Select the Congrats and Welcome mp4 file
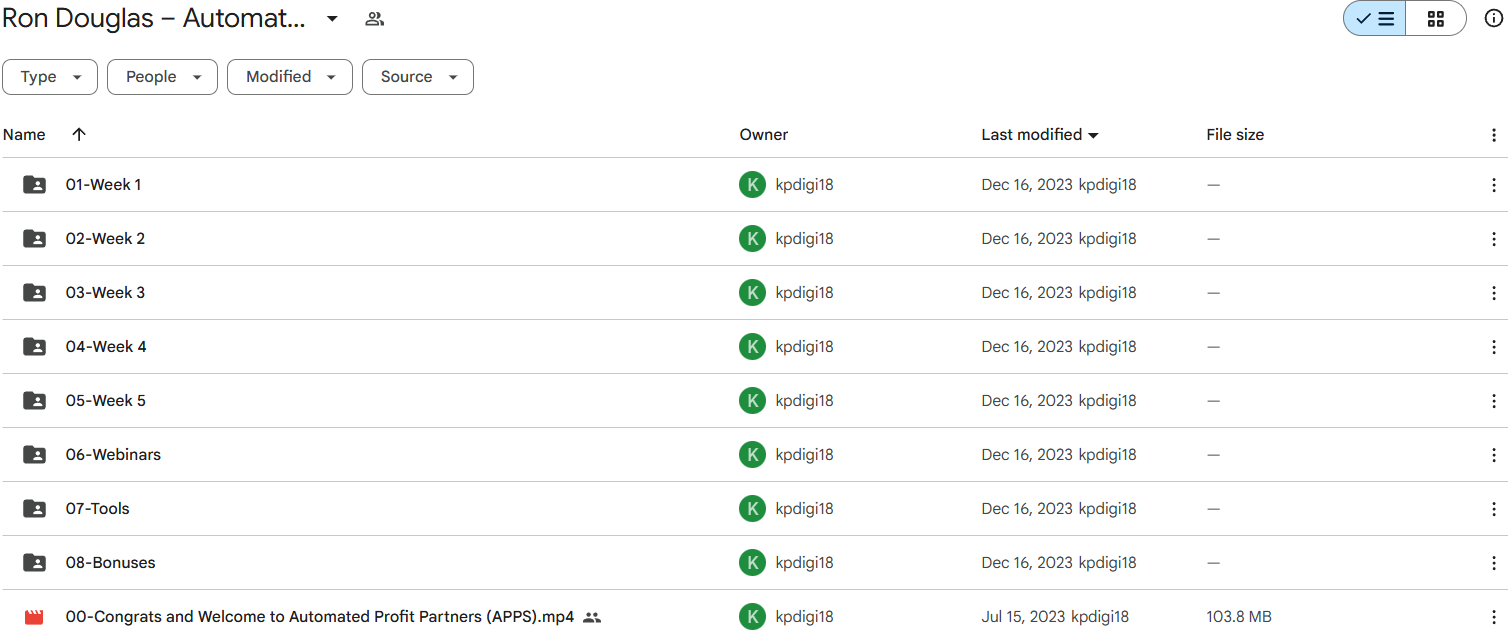Screen dimensions: 1508x633 [320, 617]
